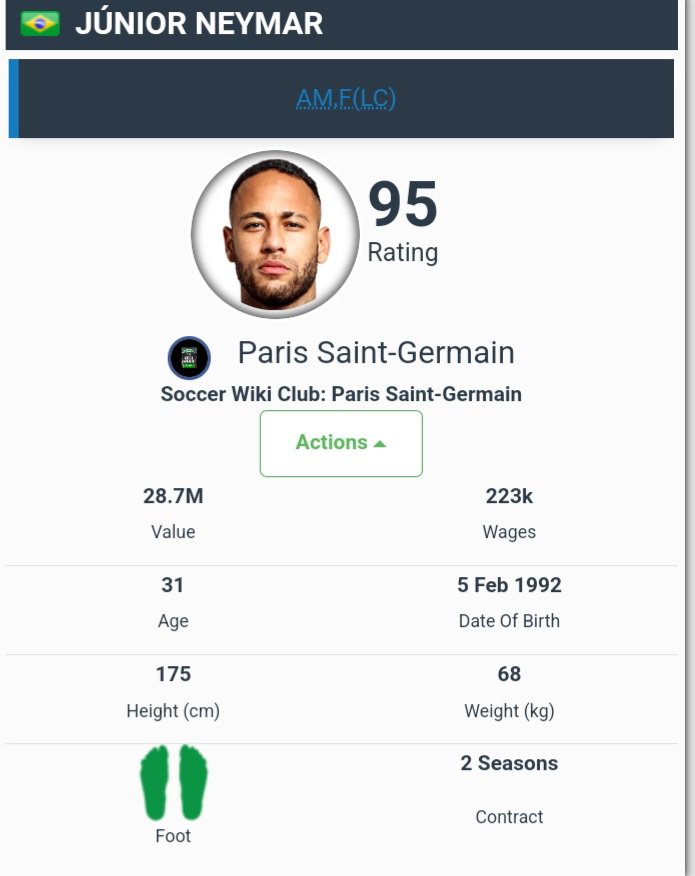
Task: Open the Paris Saint-Germain club name
Action: click(376, 353)
